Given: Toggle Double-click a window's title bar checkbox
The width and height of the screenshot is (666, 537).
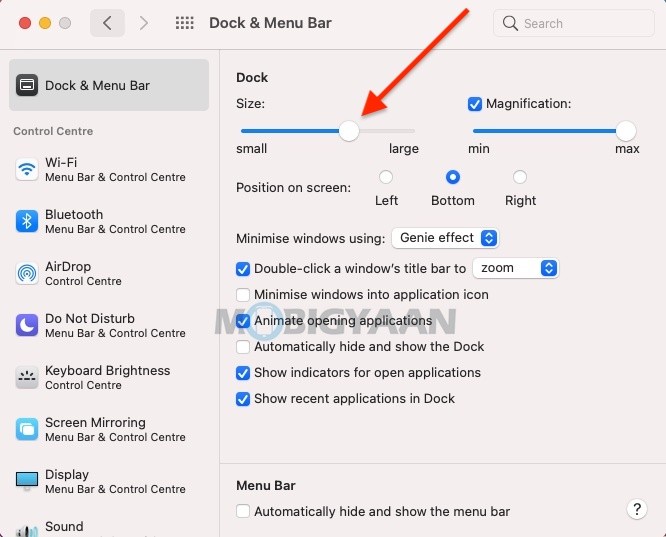Looking at the screenshot, I should [x=243, y=268].
